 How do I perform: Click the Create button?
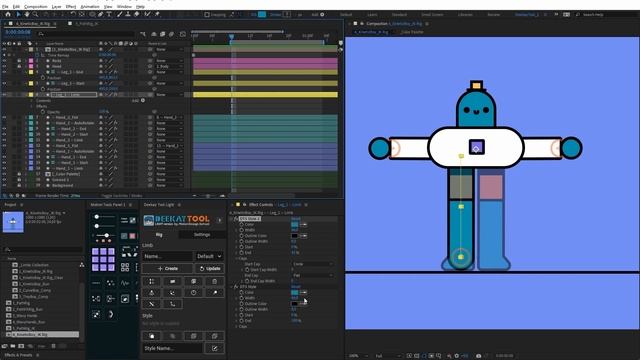click(167, 269)
